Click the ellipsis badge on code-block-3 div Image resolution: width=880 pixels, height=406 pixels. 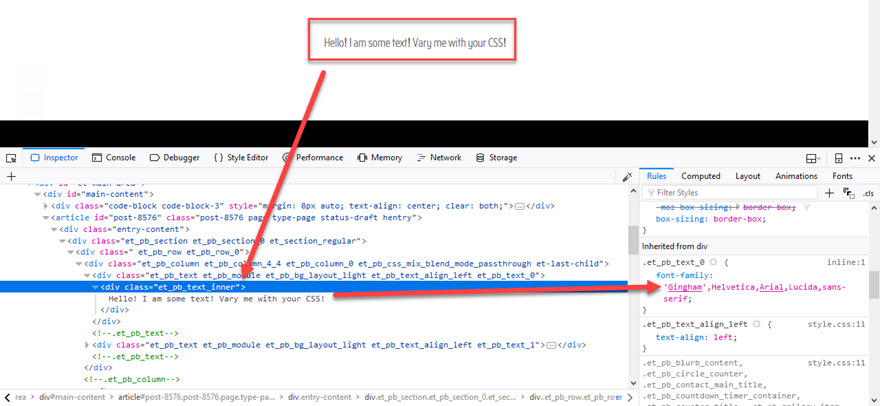click(x=519, y=206)
